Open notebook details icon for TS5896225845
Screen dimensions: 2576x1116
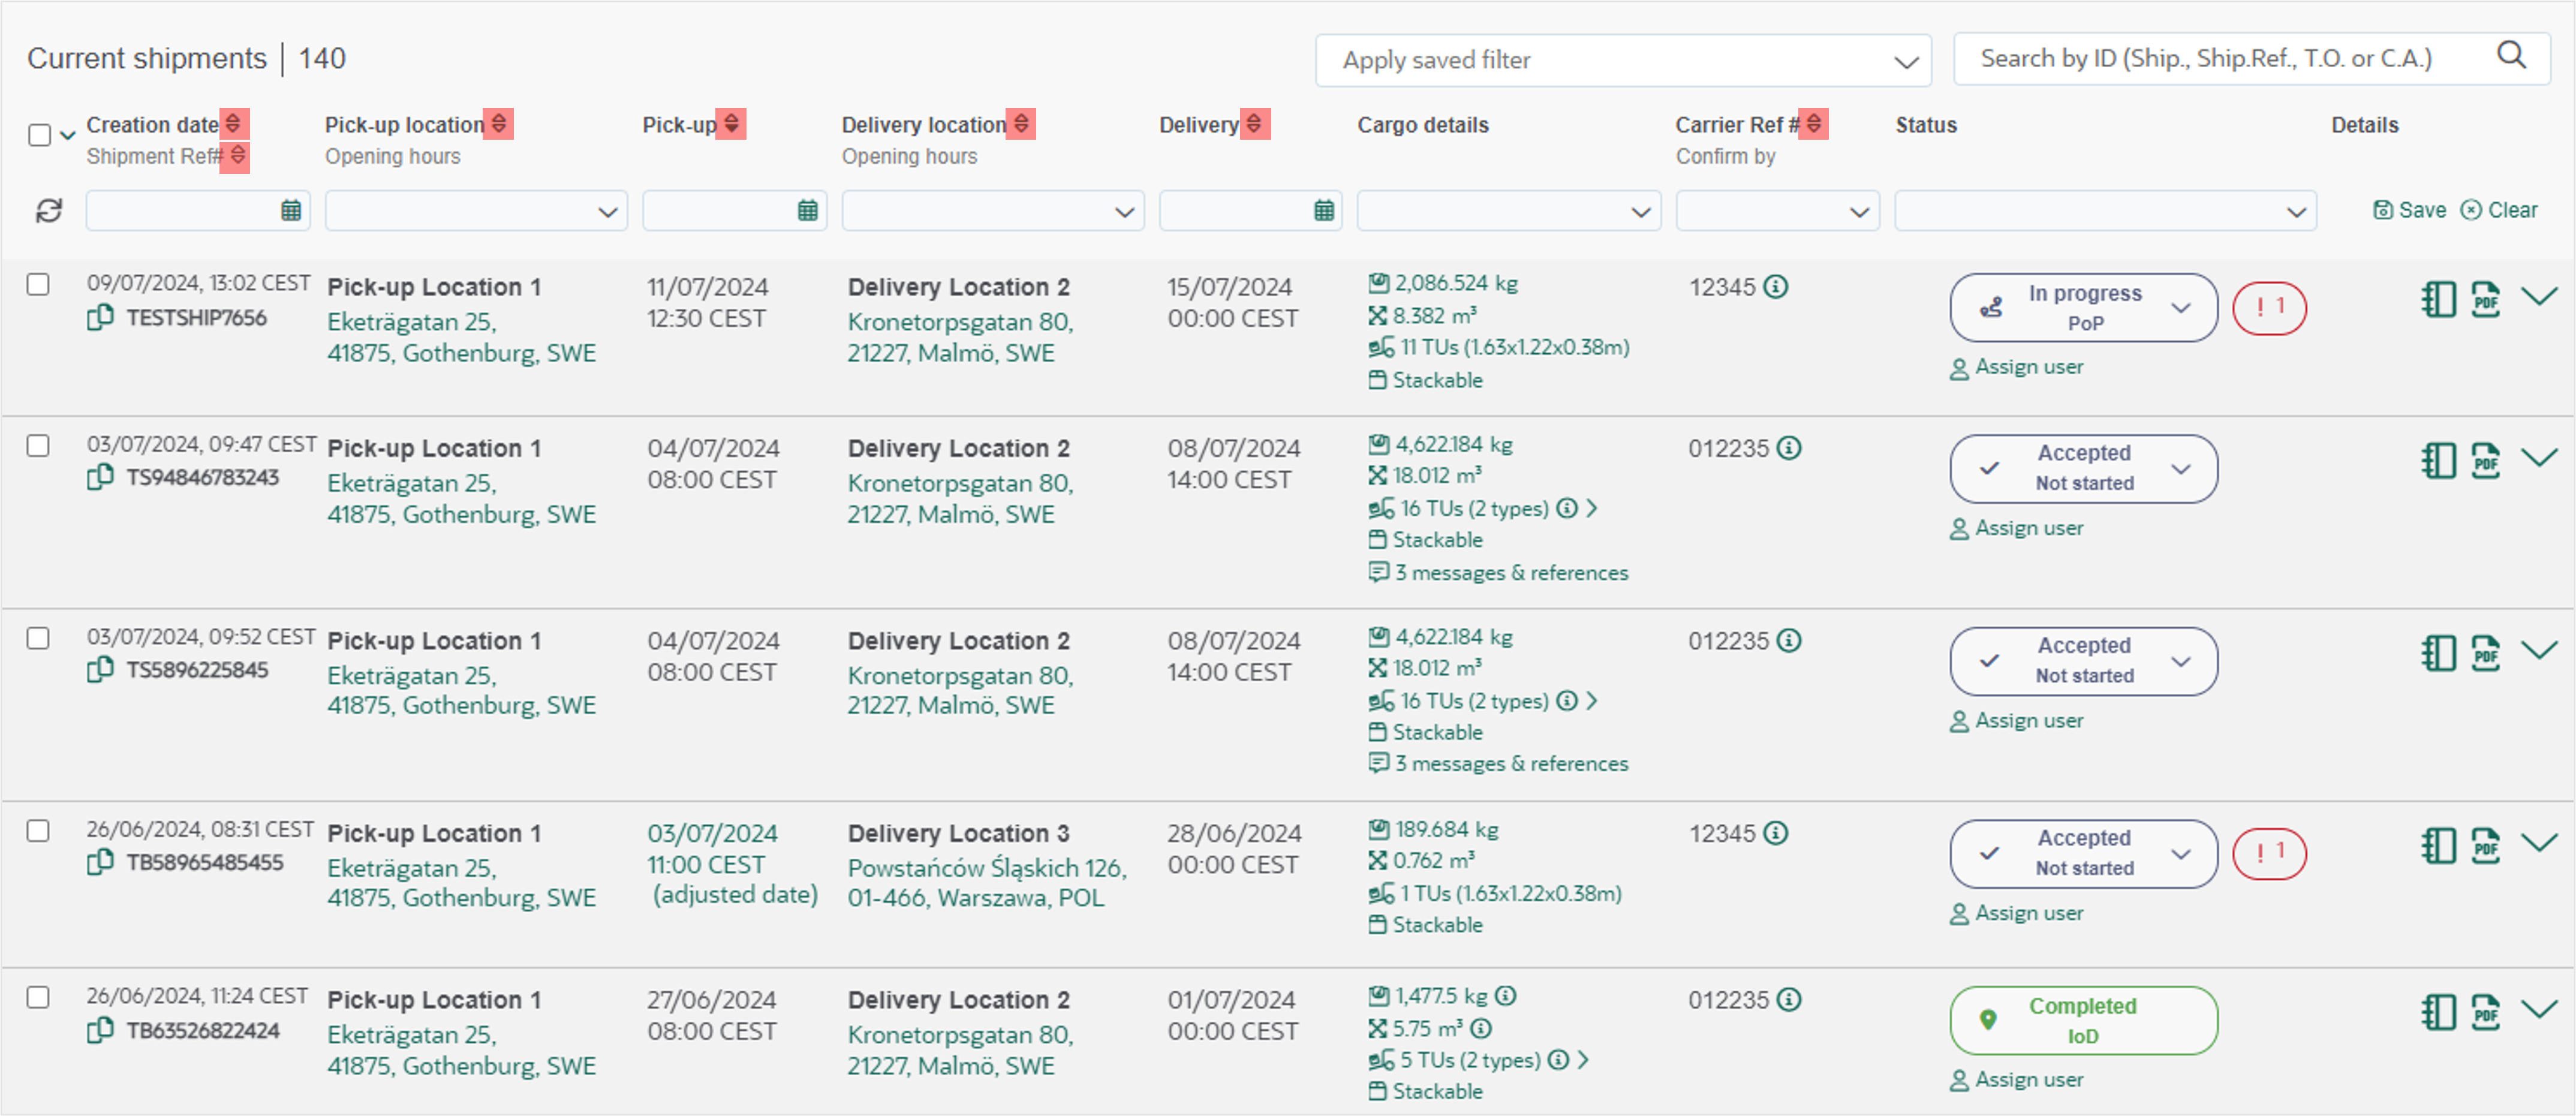pos(2438,653)
